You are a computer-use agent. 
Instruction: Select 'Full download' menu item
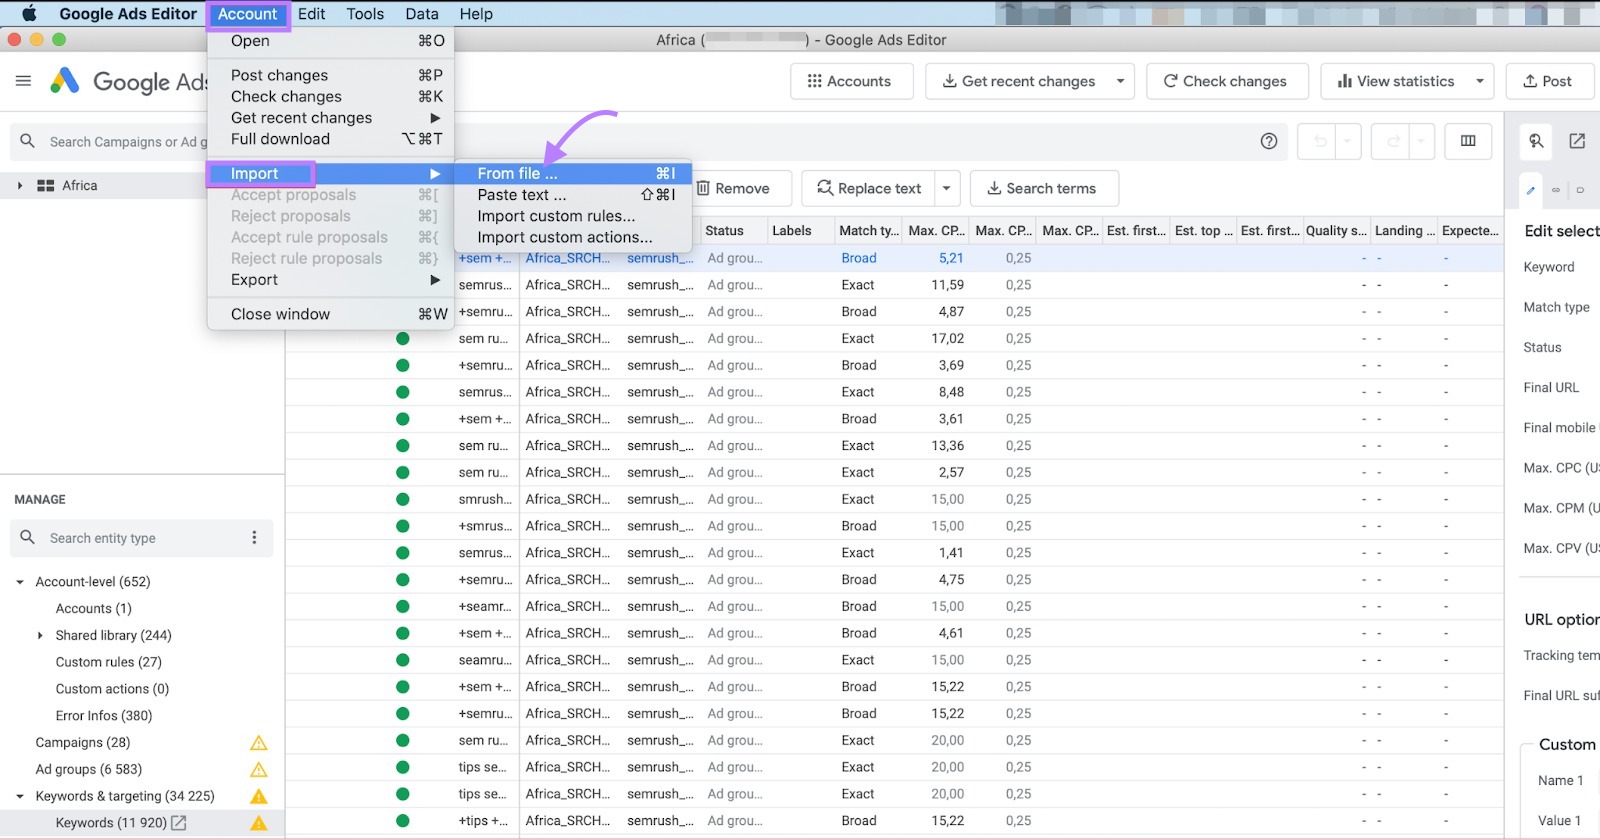pyautogui.click(x=330, y=139)
